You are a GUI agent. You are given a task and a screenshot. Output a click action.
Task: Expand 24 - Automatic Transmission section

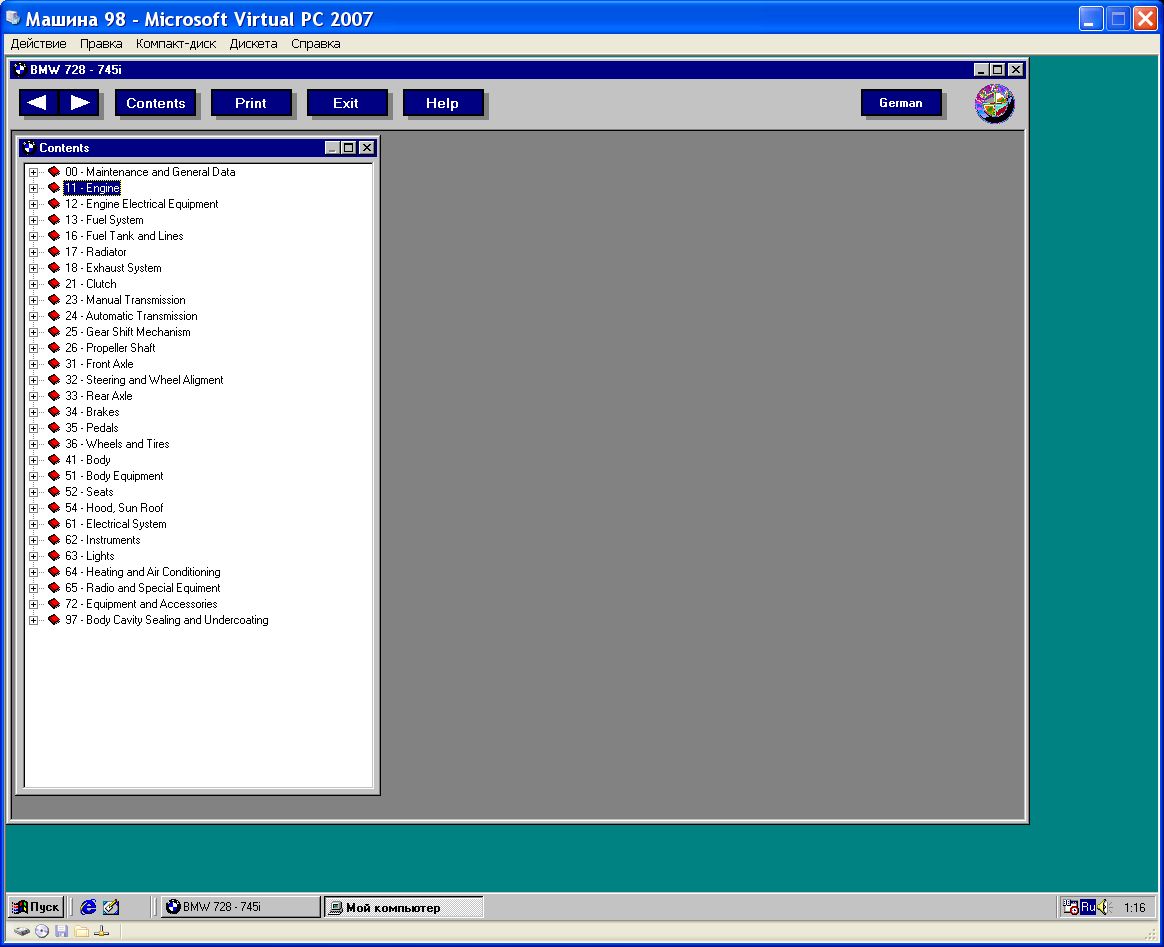pyautogui.click(x=33, y=316)
